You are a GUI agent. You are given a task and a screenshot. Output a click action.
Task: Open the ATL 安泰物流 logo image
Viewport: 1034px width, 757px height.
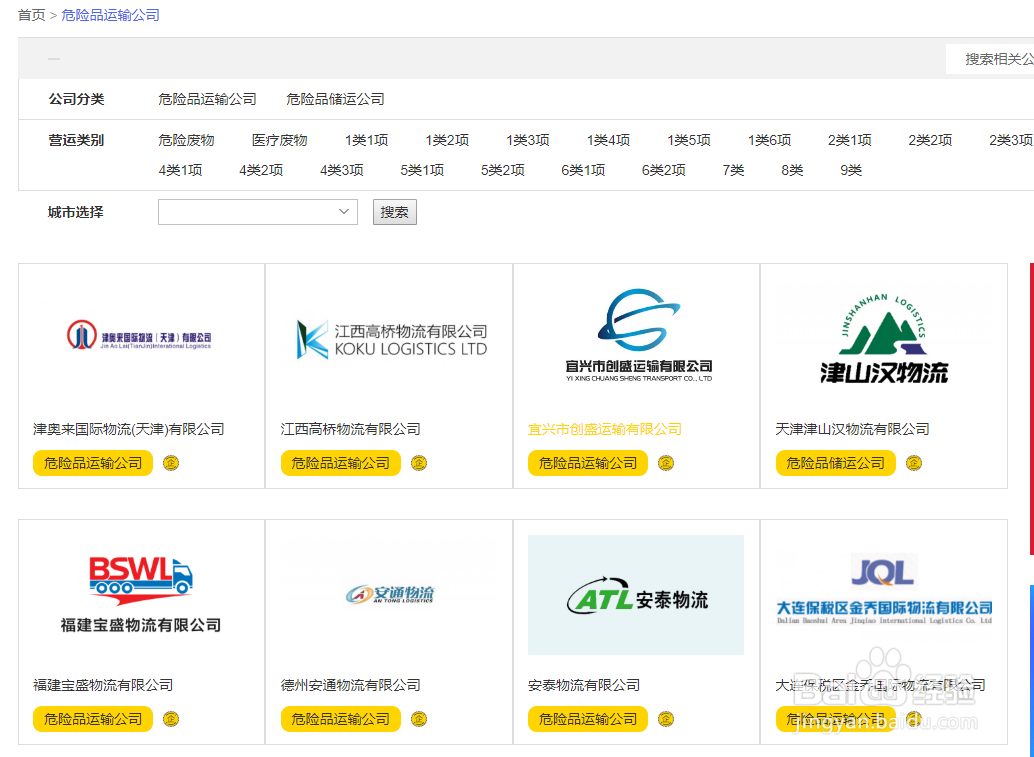[636, 595]
